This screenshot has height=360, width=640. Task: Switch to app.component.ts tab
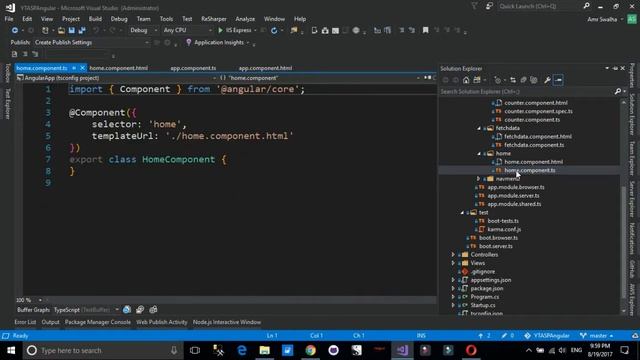(193, 68)
